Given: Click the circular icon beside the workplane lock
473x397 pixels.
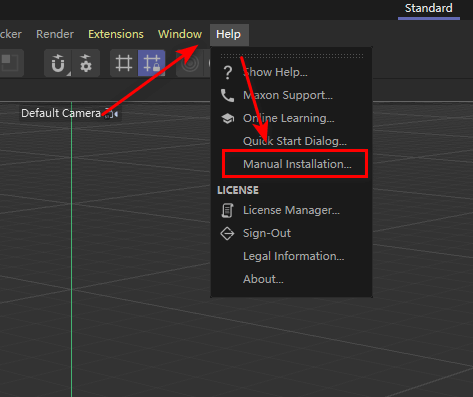Looking at the screenshot, I should coord(191,63).
